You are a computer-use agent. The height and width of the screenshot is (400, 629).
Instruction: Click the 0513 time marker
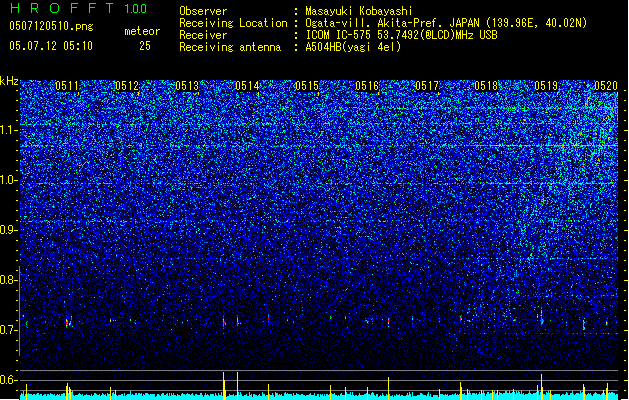pyautogui.click(x=187, y=86)
